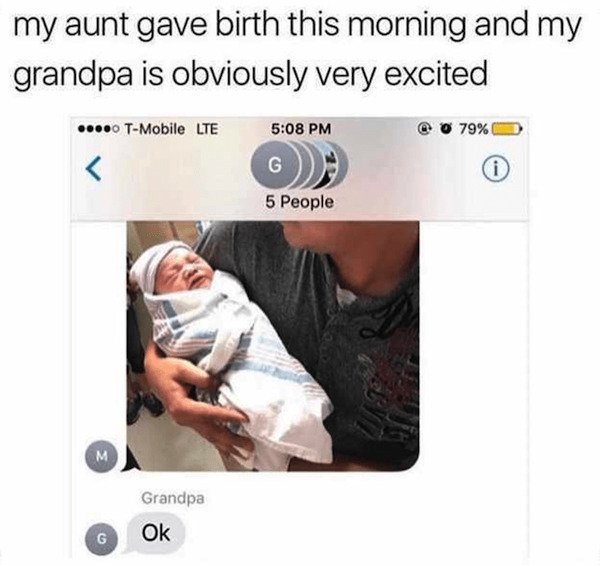This screenshot has width=600, height=566.
Task: Tap the LTE network indicator
Action: point(207,129)
